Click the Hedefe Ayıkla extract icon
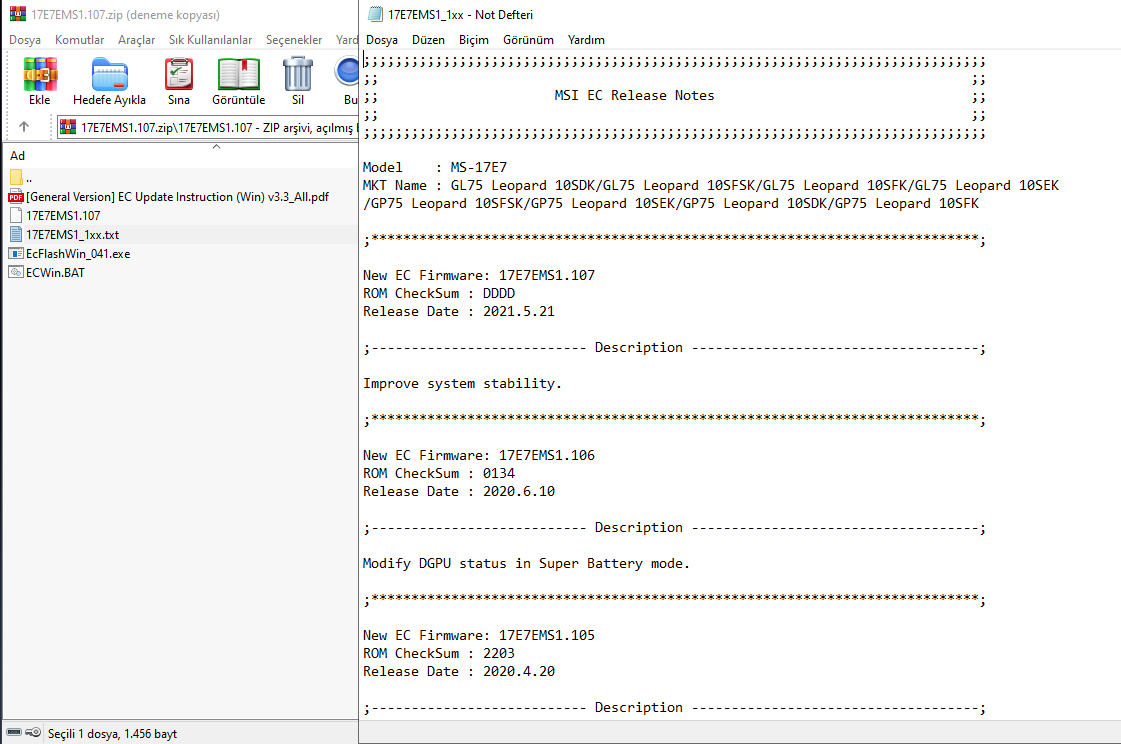 (109, 74)
